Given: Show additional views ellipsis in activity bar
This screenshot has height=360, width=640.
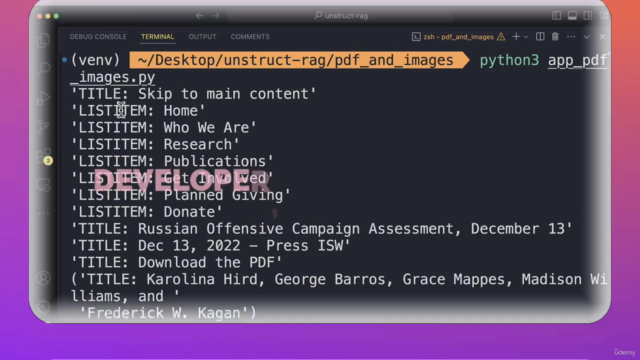Looking at the screenshot, I should [44, 213].
